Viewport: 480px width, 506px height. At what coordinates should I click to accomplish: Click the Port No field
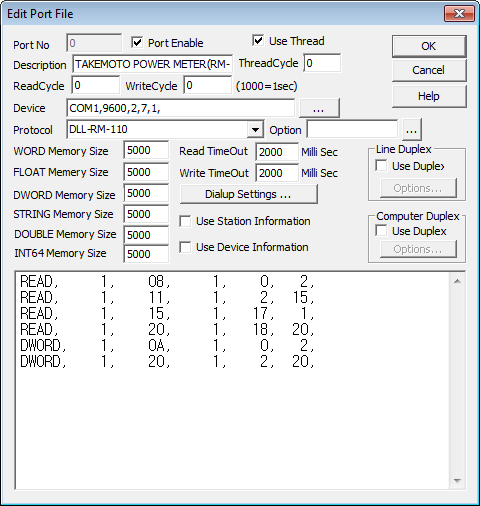(x=94, y=43)
